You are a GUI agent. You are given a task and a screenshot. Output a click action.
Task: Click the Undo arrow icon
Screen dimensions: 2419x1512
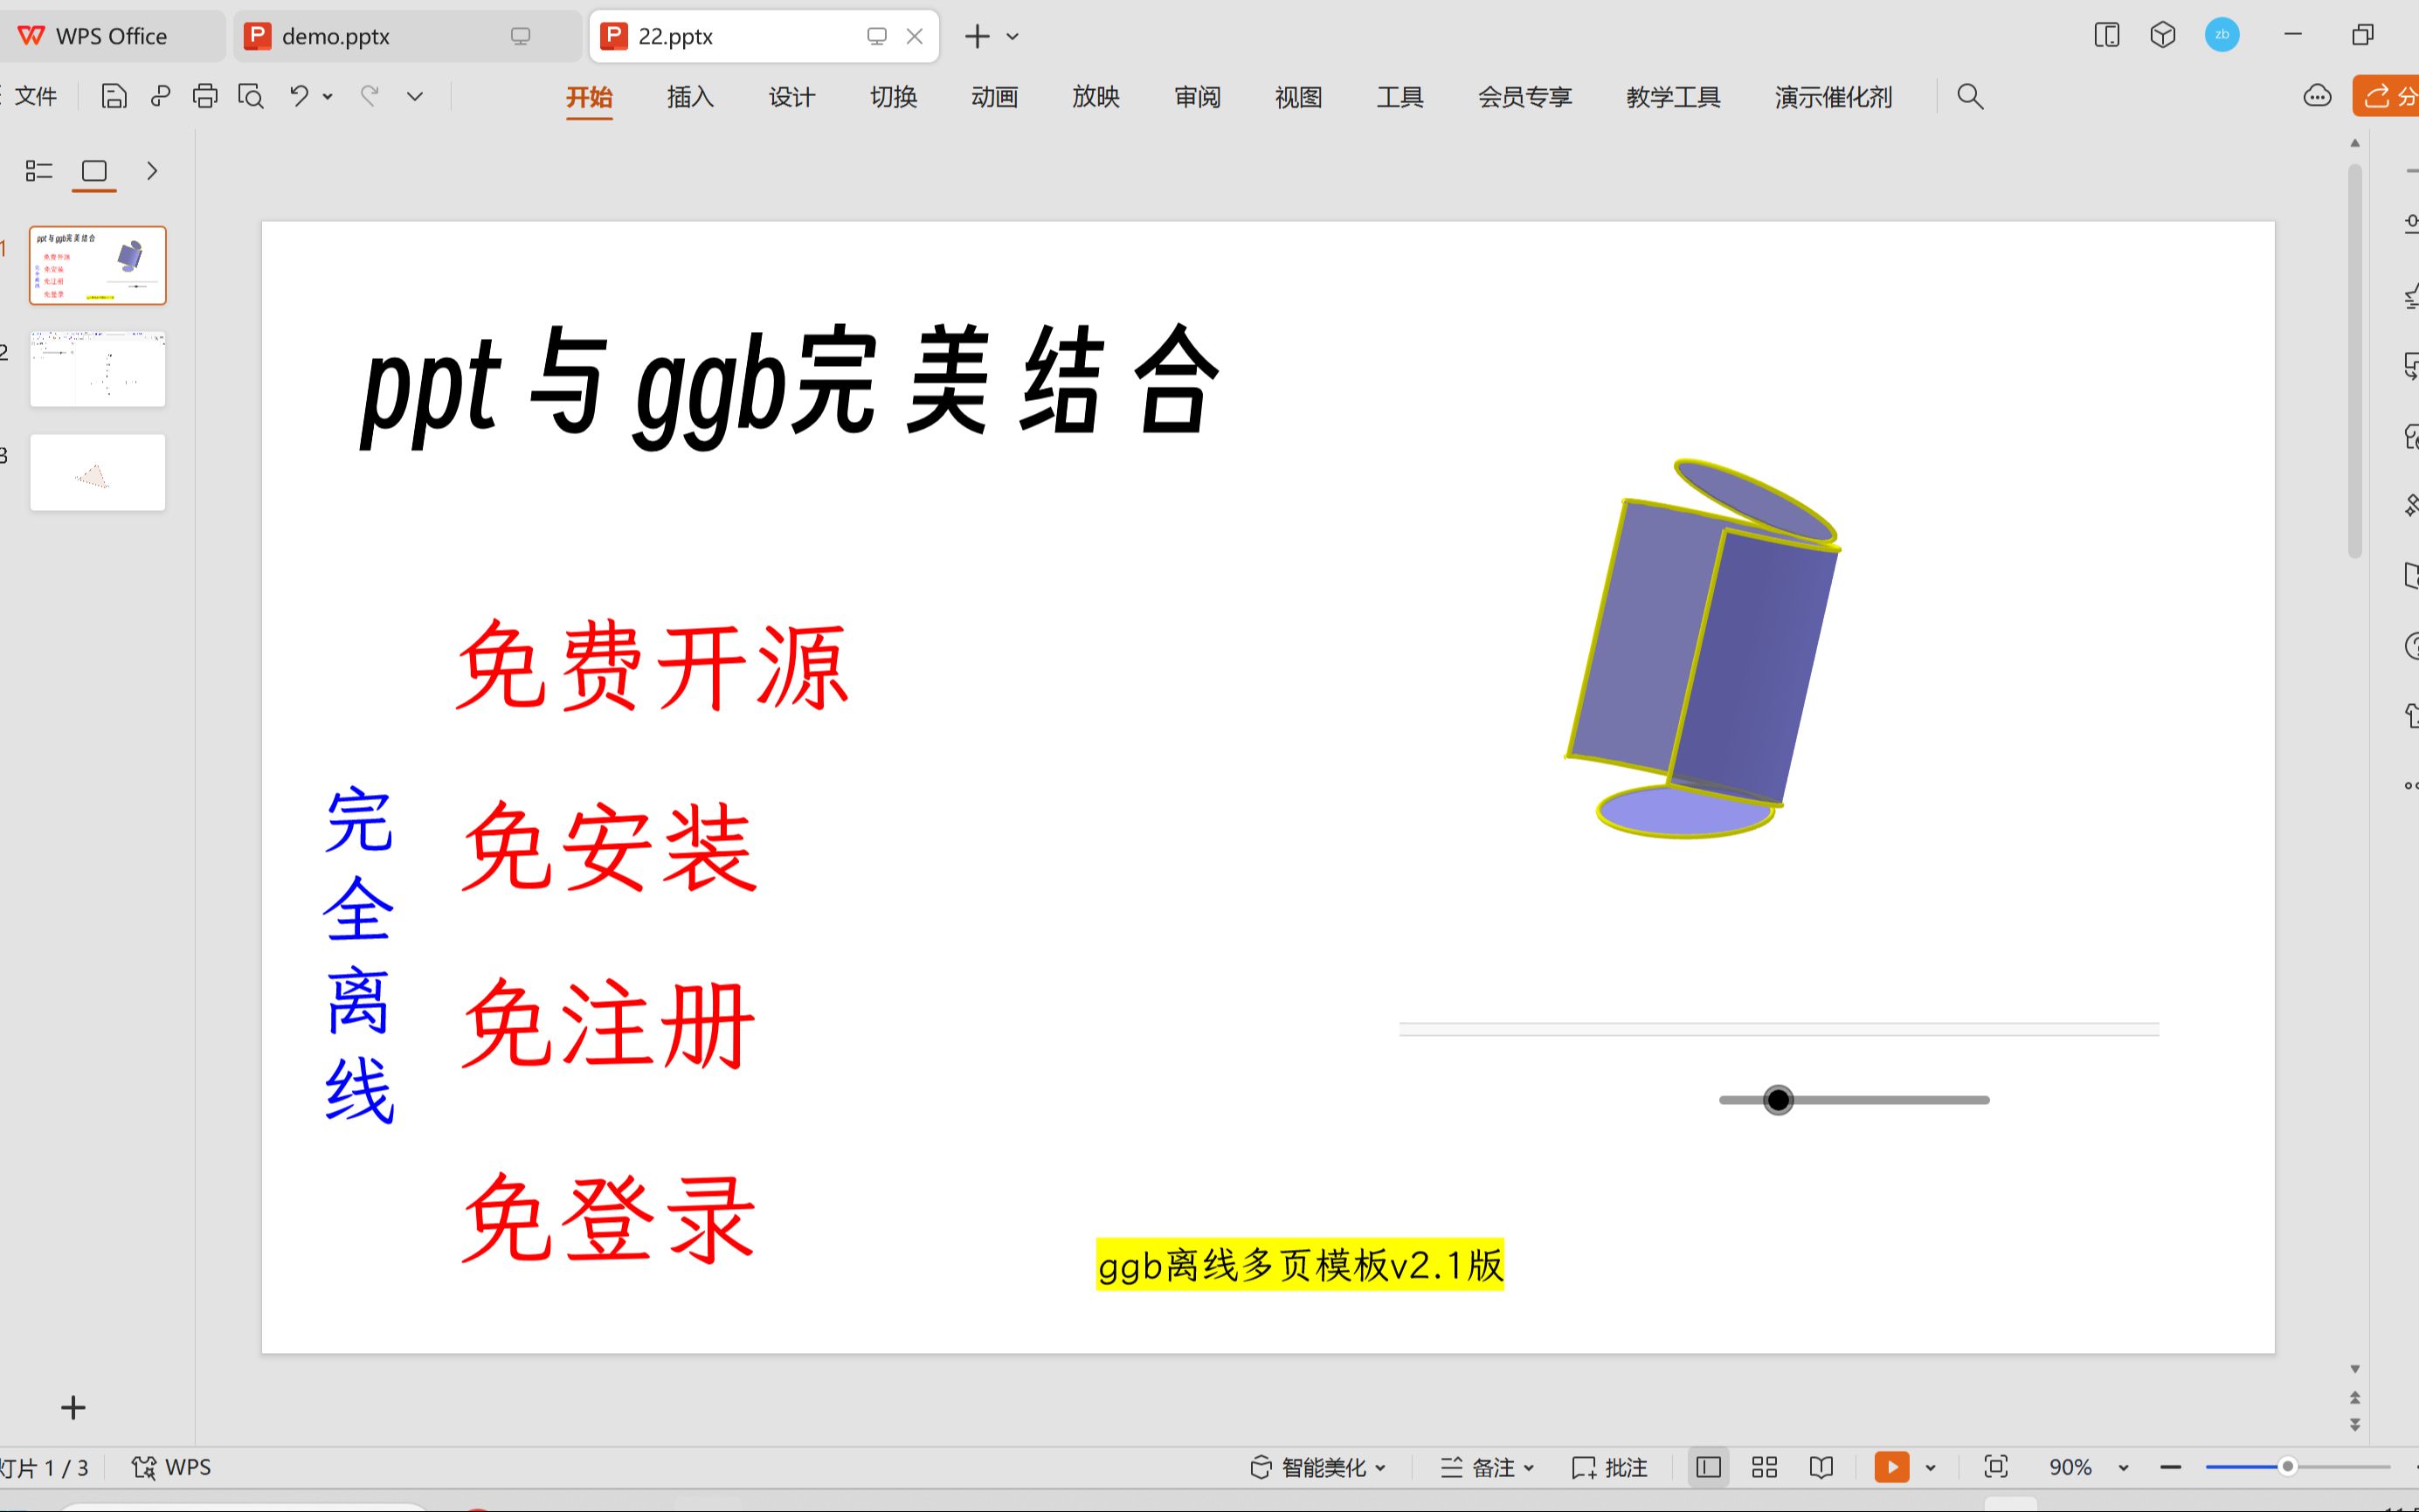tap(299, 96)
